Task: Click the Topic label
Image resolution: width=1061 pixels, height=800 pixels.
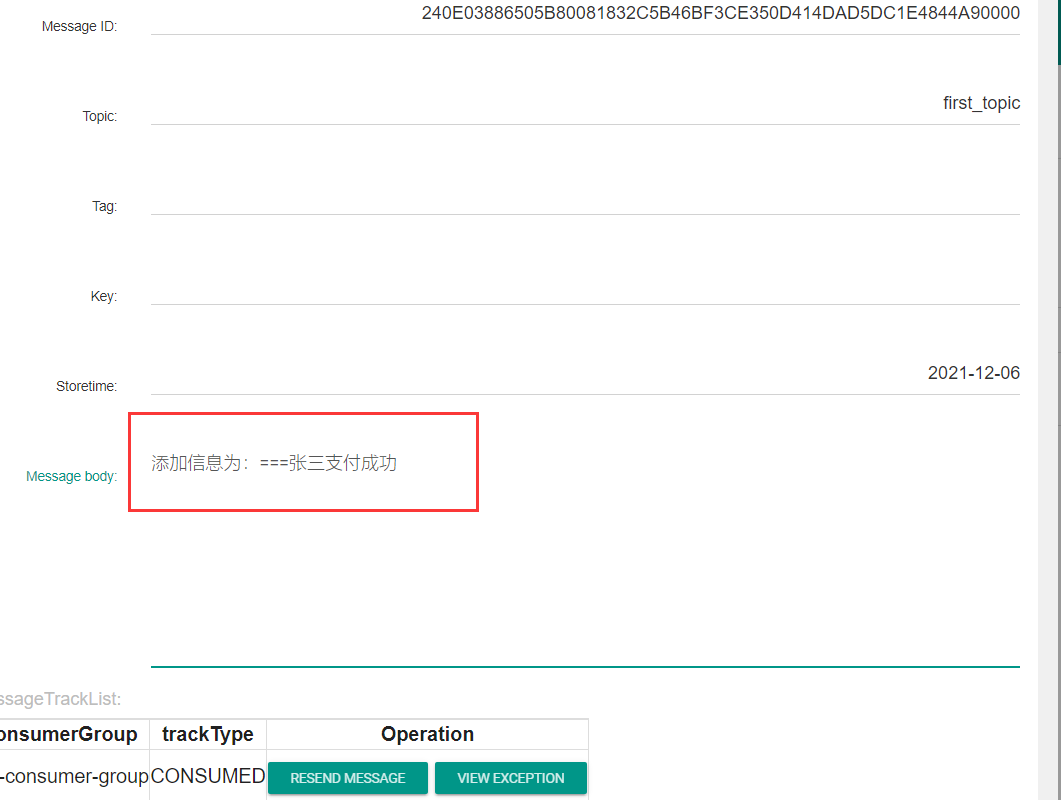Action: coord(99,116)
